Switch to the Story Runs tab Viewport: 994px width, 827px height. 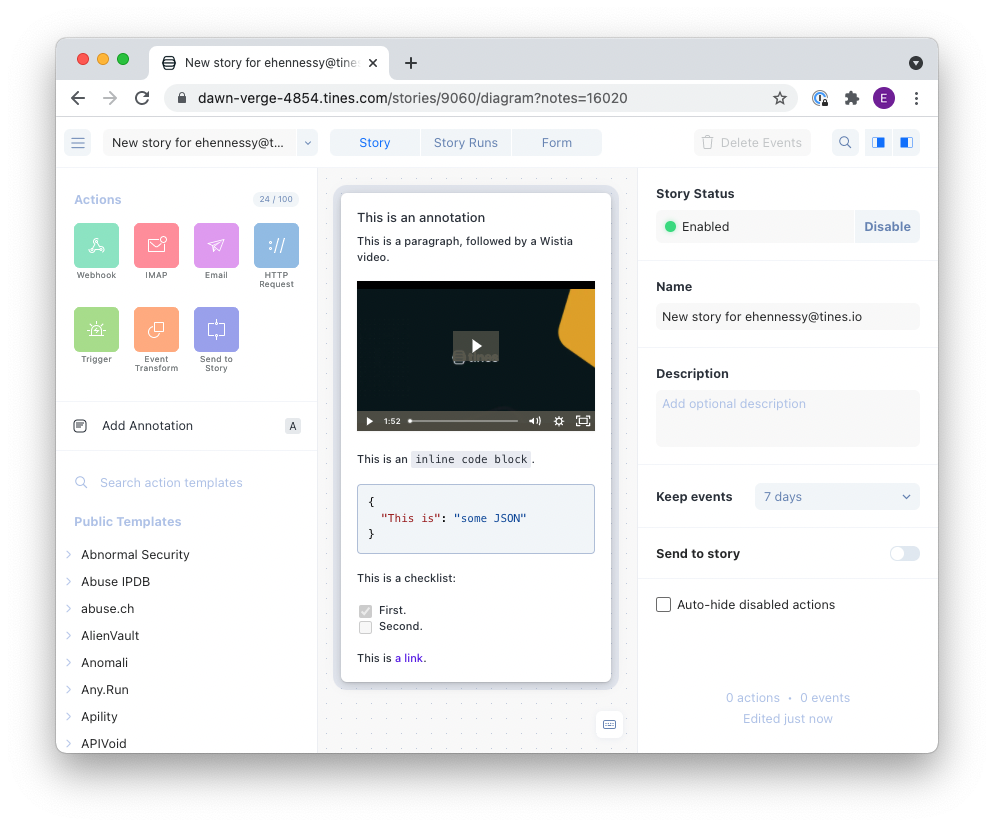pos(465,143)
